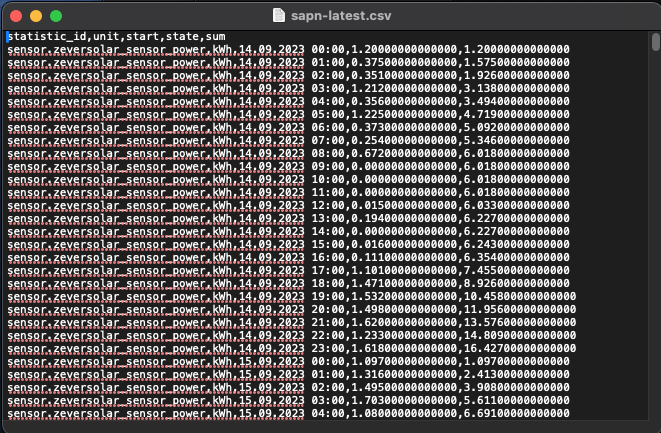Image resolution: width=661 pixels, height=433 pixels.
Task: Click the state value 0.37500000000000
Action: click(404, 62)
